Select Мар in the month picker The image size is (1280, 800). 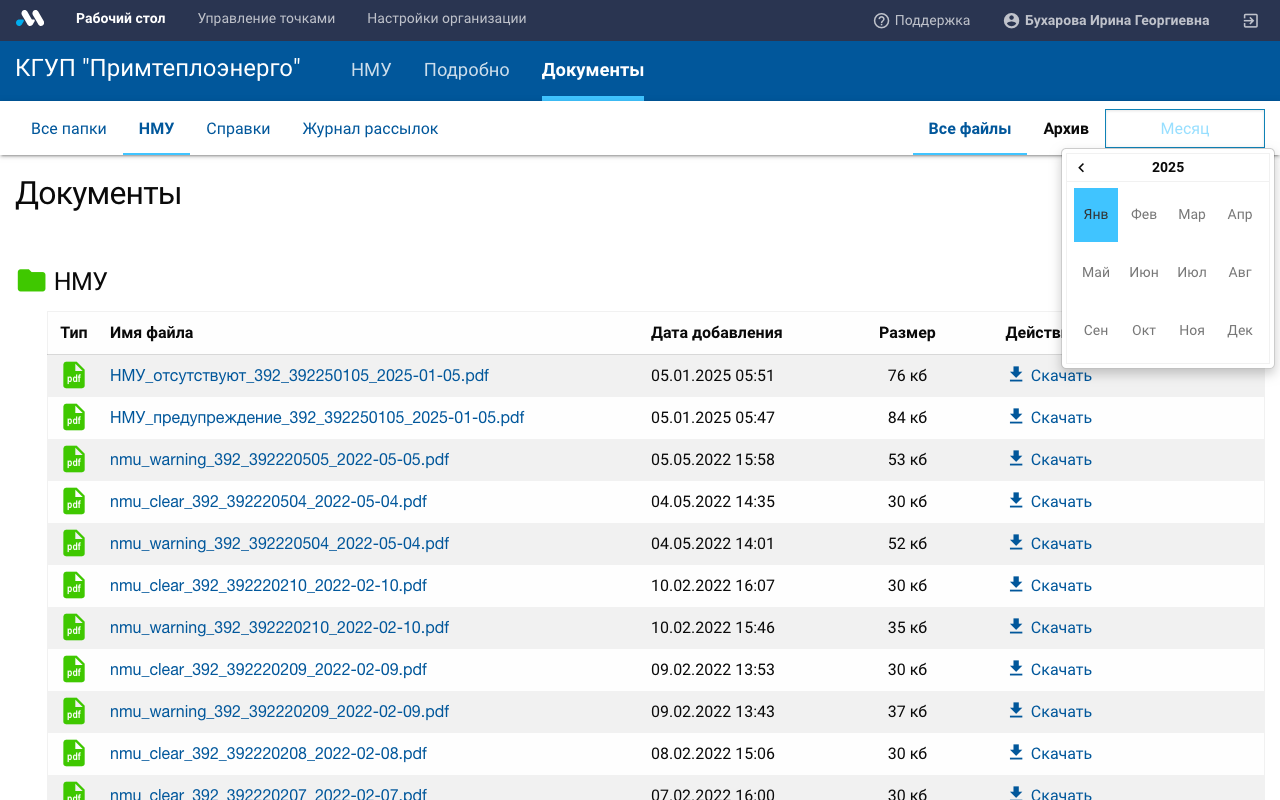click(x=1192, y=215)
